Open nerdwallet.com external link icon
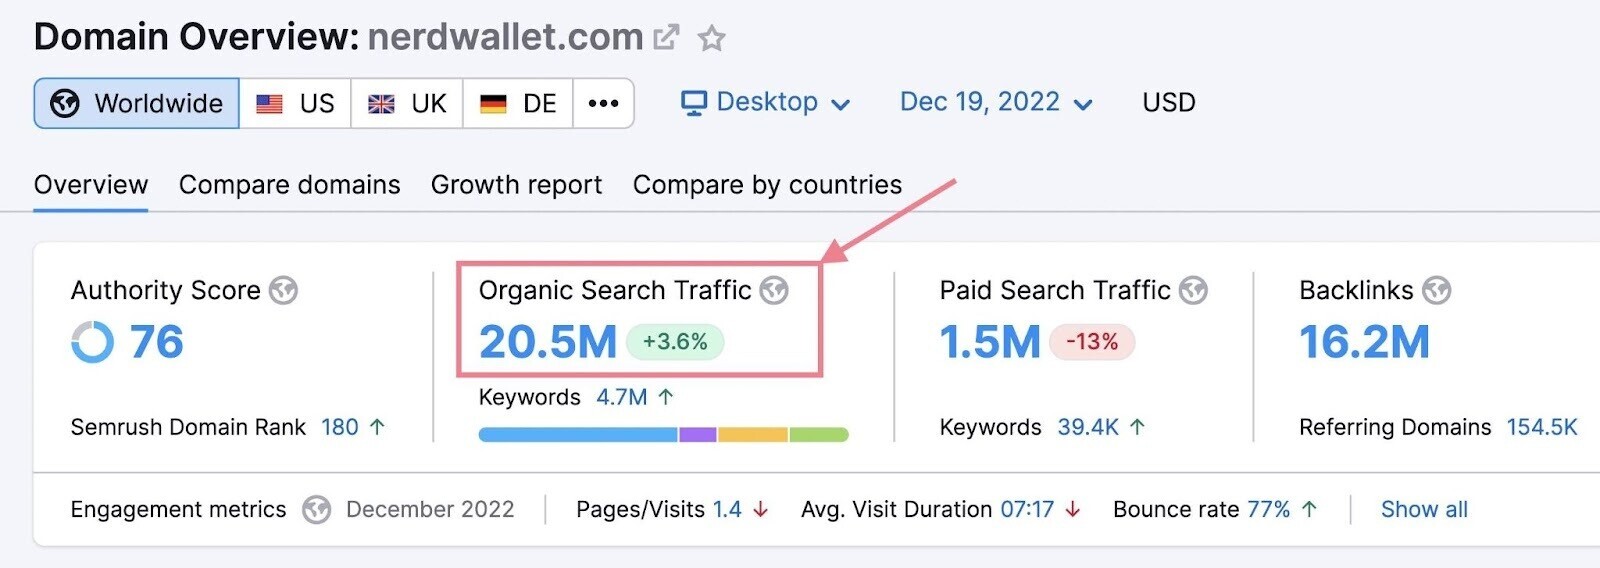Screen dimensions: 1600x568 click(x=666, y=38)
